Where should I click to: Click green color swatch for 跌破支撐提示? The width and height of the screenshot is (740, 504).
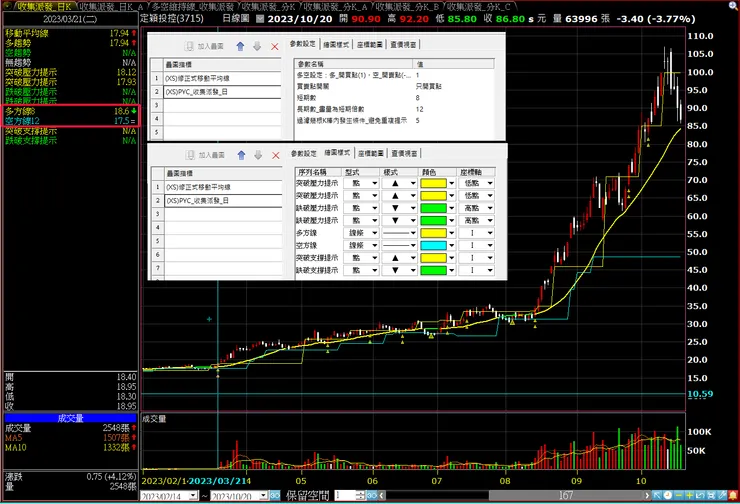(433, 270)
